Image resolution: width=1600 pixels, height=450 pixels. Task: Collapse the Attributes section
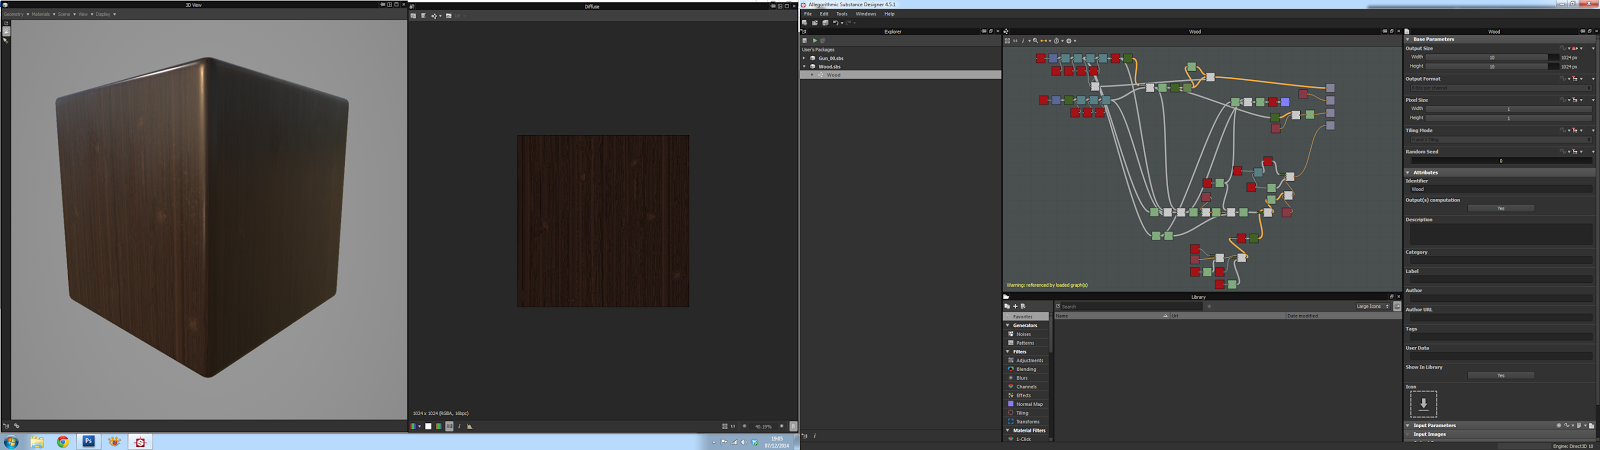(x=1408, y=172)
